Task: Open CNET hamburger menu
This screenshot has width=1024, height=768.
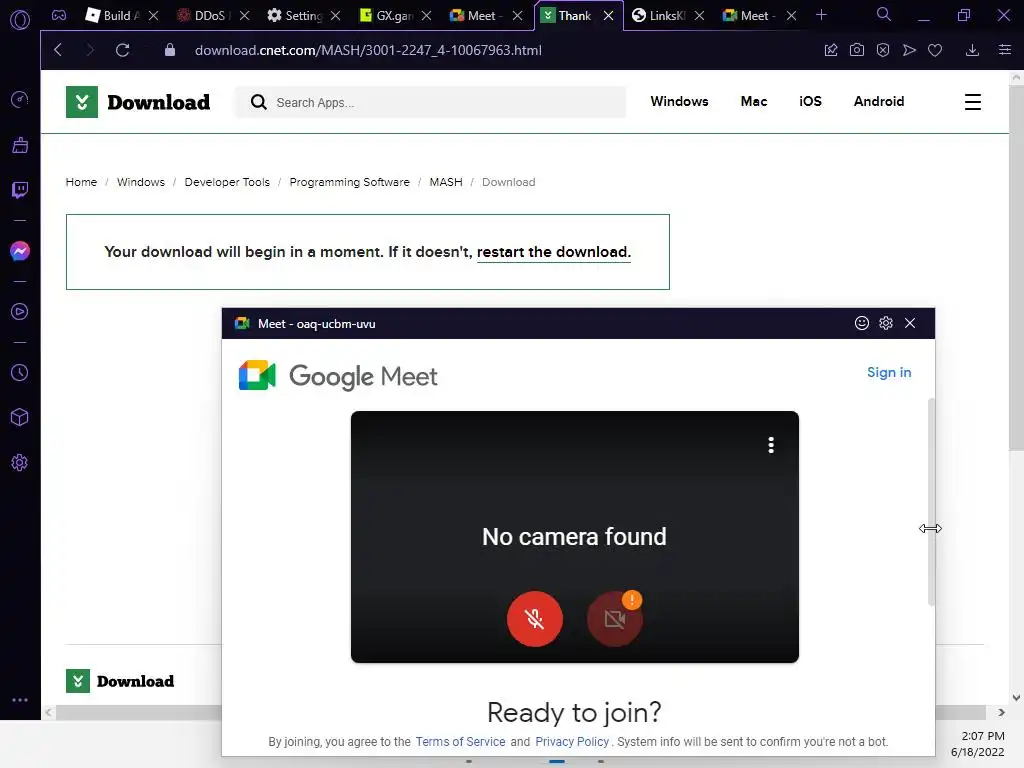Action: pos(972,102)
